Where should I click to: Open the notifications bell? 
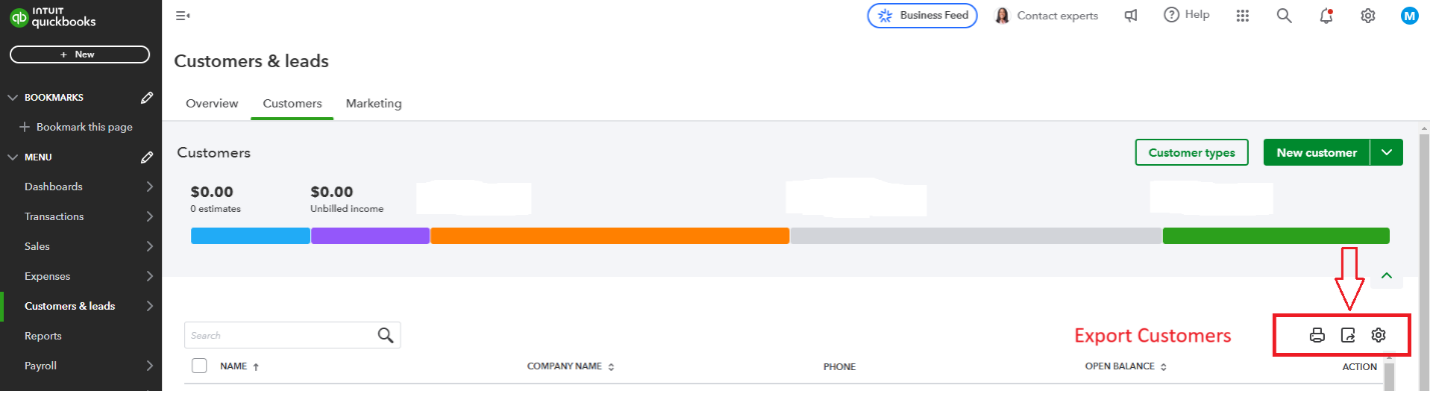(x=1326, y=15)
